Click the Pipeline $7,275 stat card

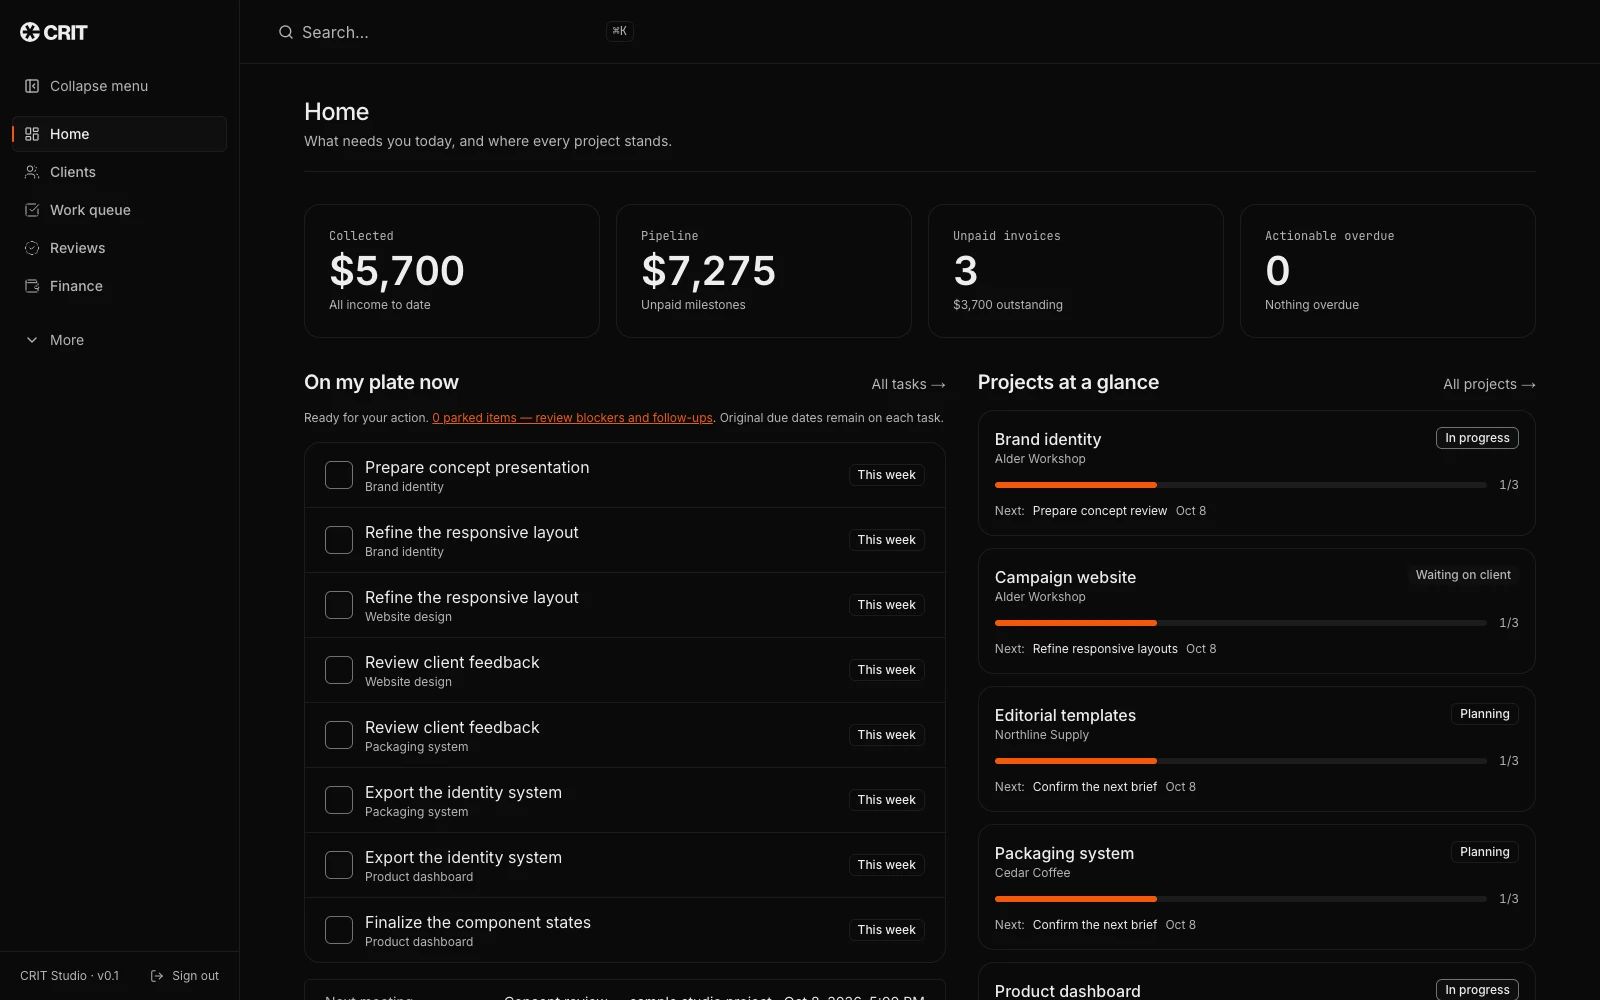764,271
